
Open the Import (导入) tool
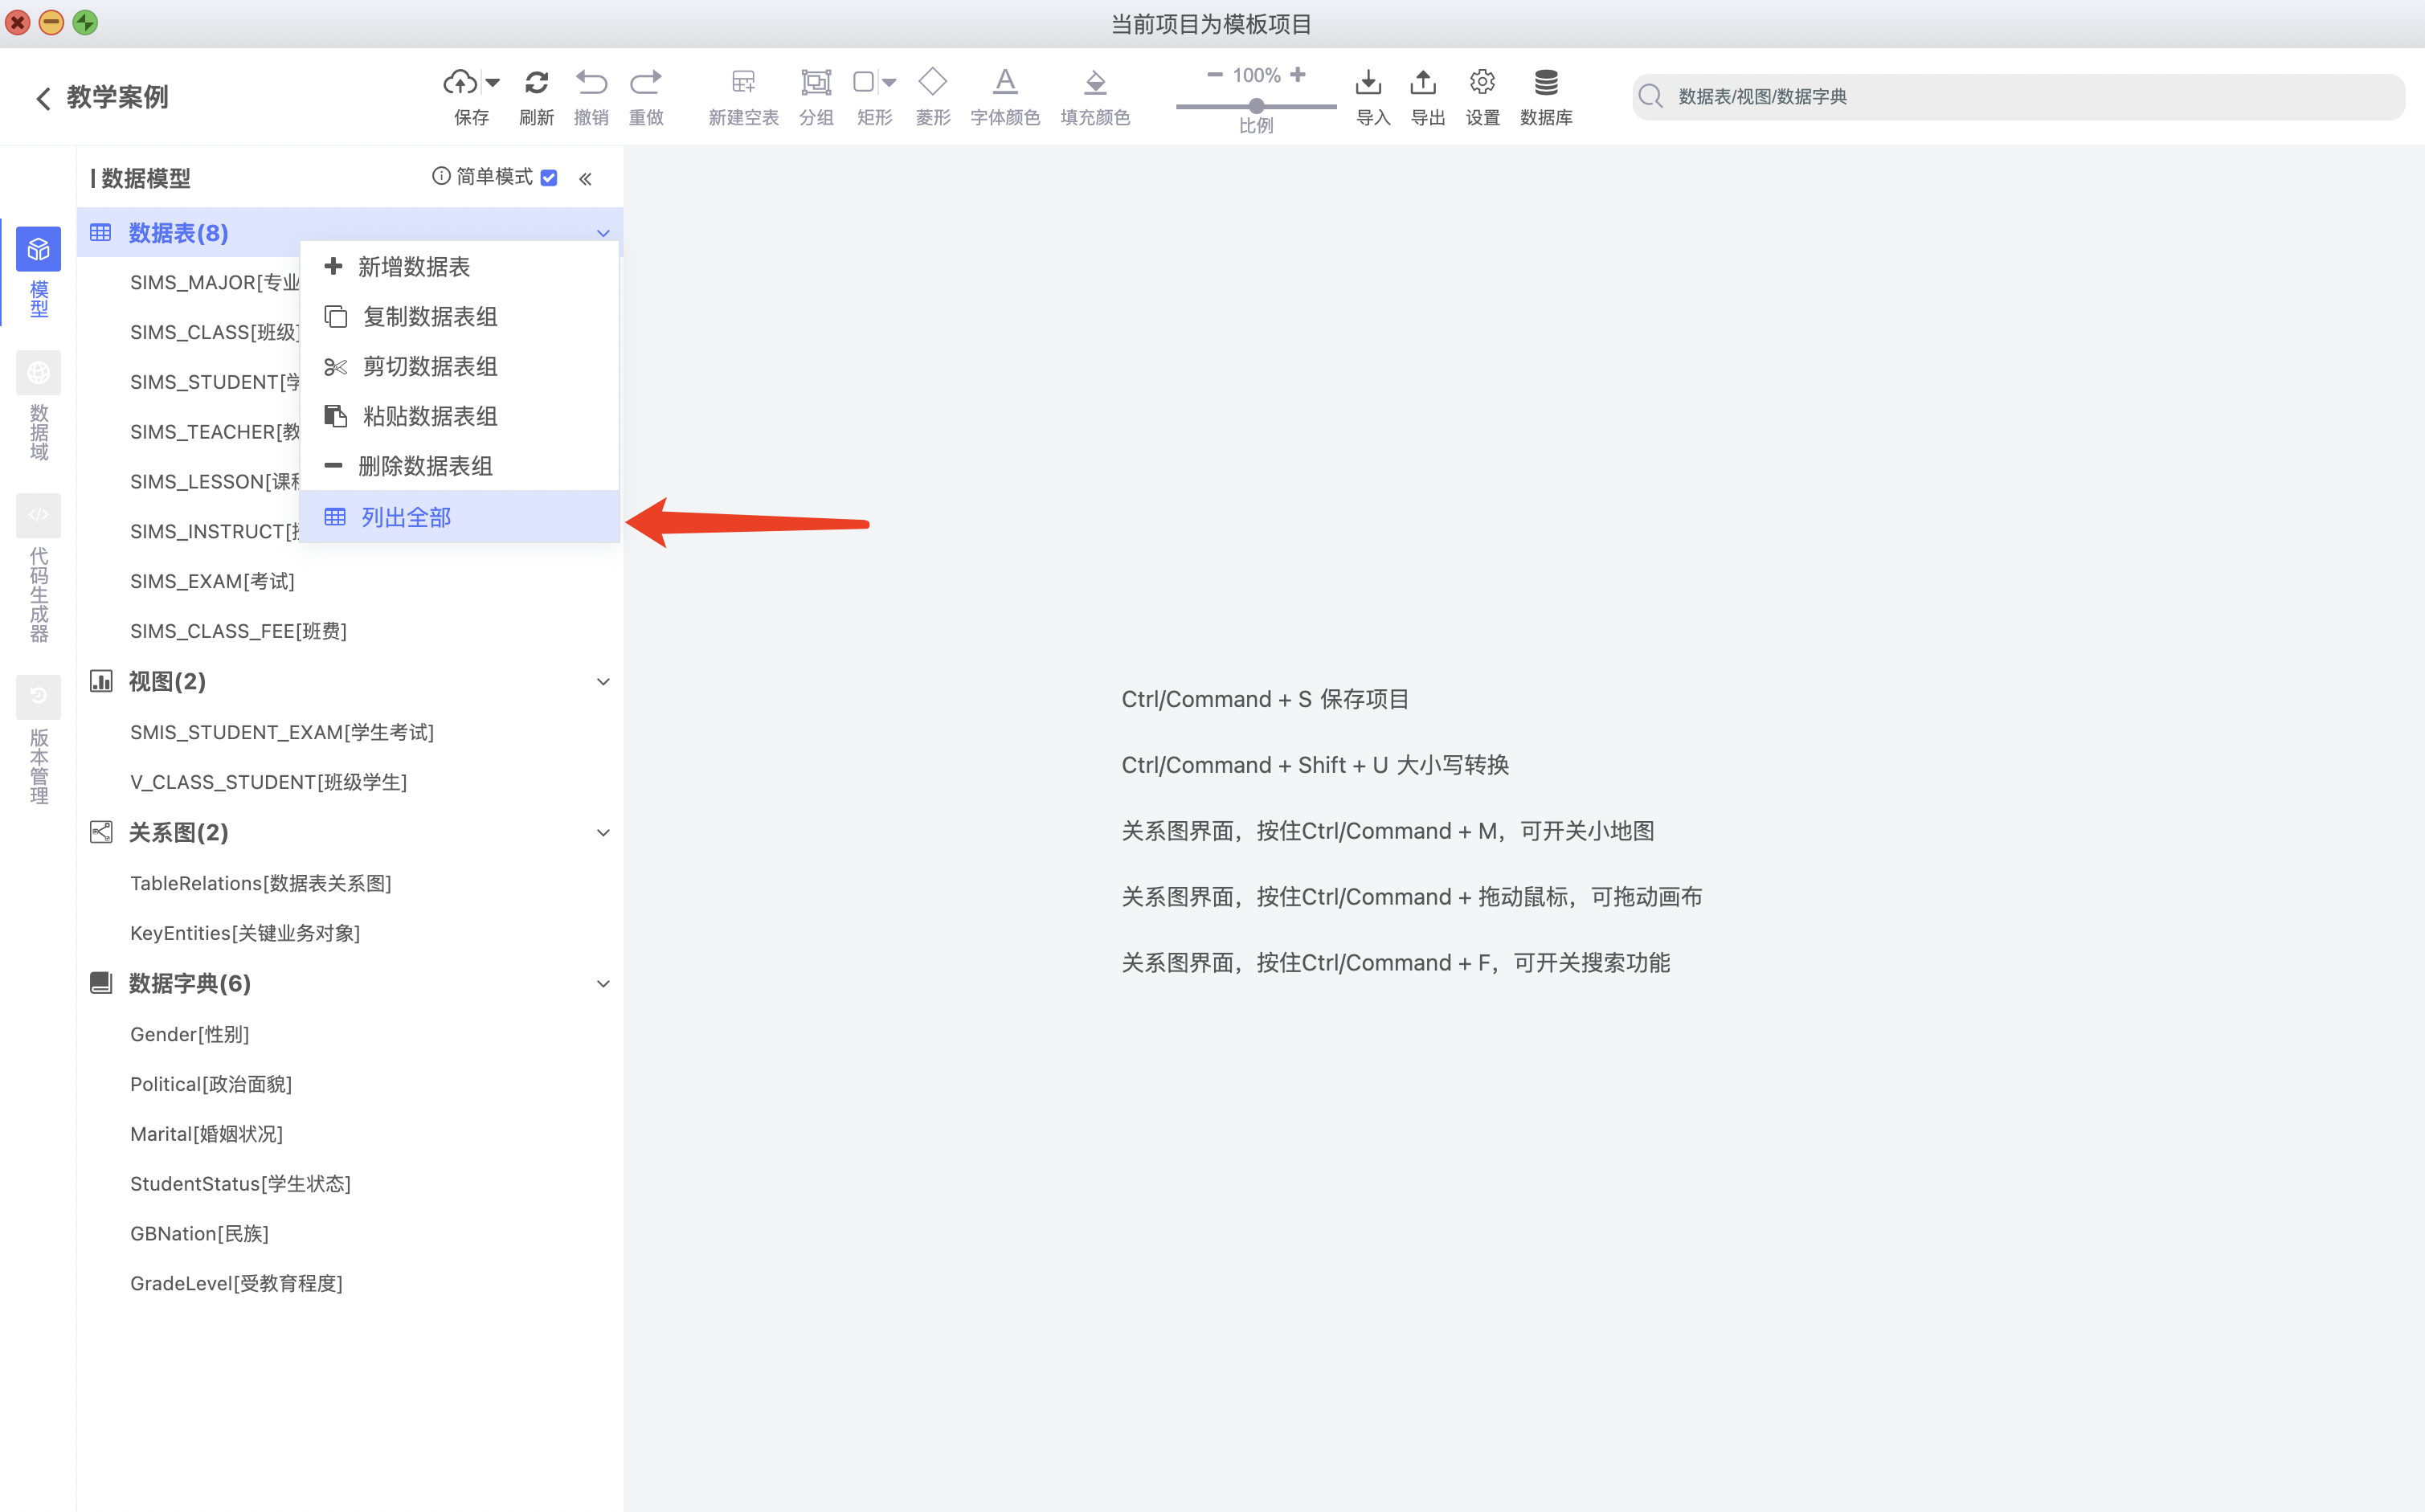(1368, 83)
